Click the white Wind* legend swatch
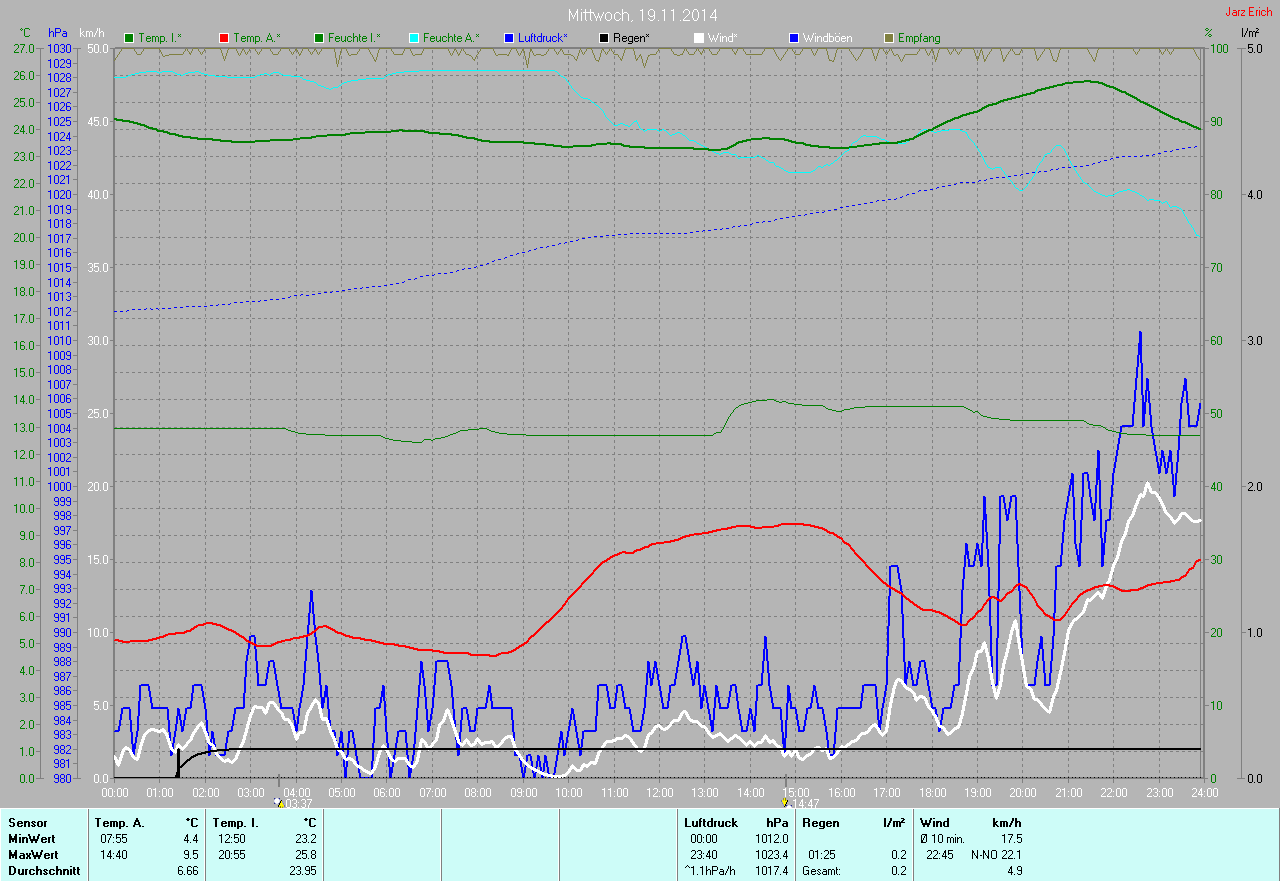Image resolution: width=1280 pixels, height=881 pixels. [699, 38]
